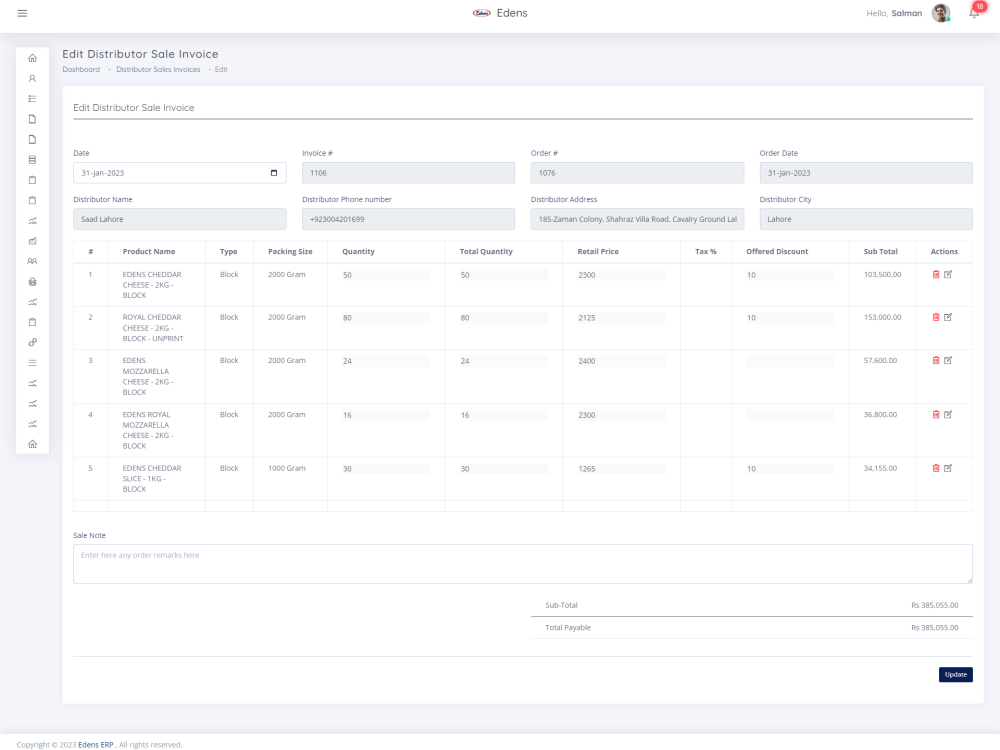Screen dimensions: 1000x750
Task: Click Retail Price field showing 2400
Action: (621, 361)
